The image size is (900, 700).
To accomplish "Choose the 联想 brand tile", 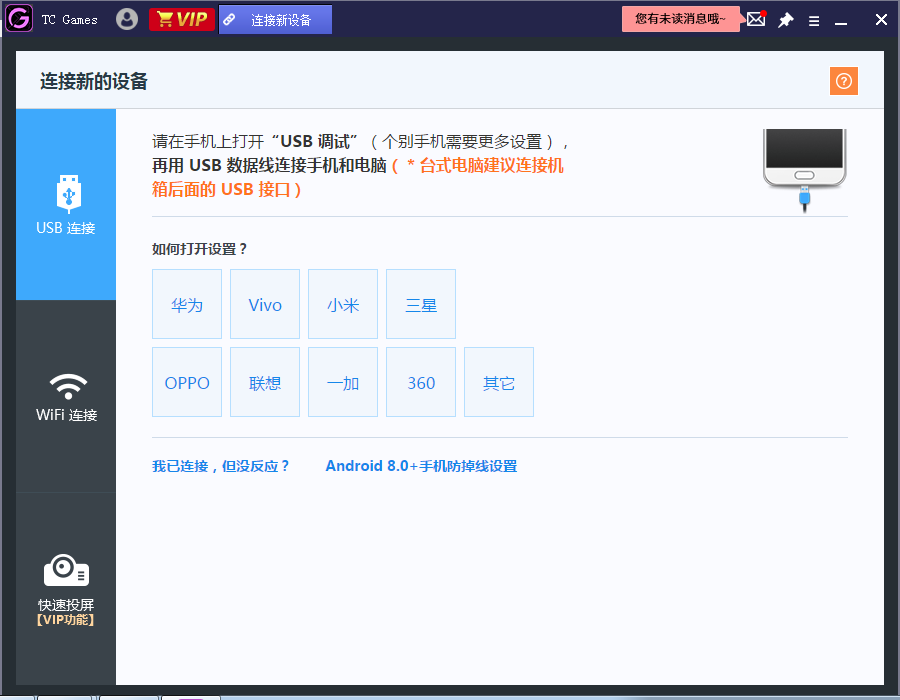I will (x=265, y=382).
